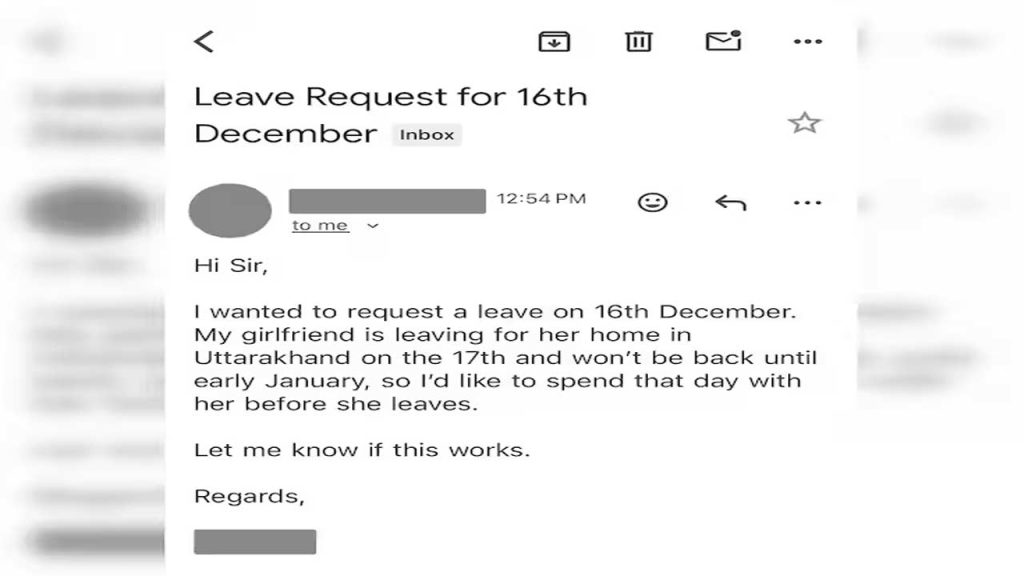
Task: Open the sender's profile avatar
Action: pyautogui.click(x=229, y=210)
